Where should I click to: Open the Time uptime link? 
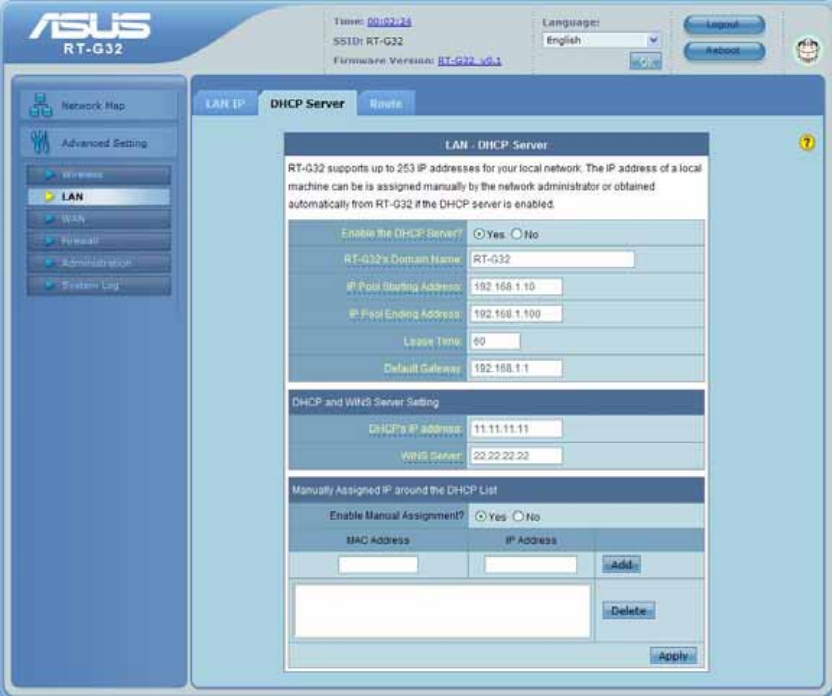point(389,22)
